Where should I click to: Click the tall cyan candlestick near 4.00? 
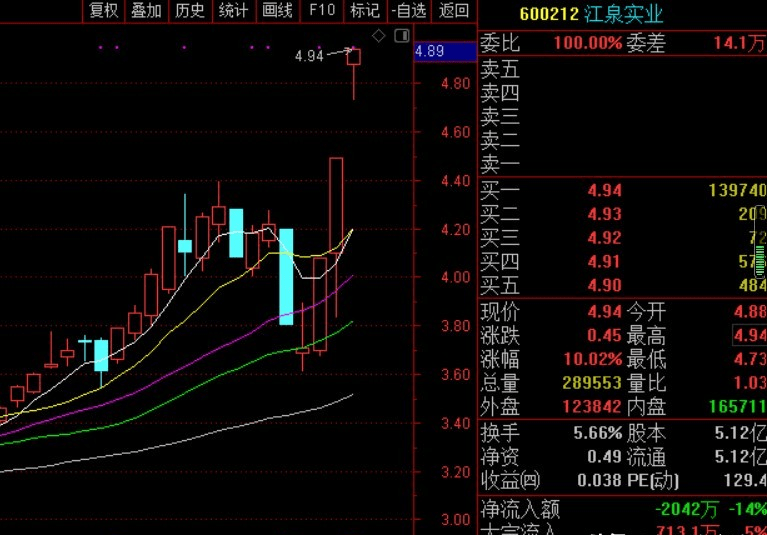(x=286, y=276)
